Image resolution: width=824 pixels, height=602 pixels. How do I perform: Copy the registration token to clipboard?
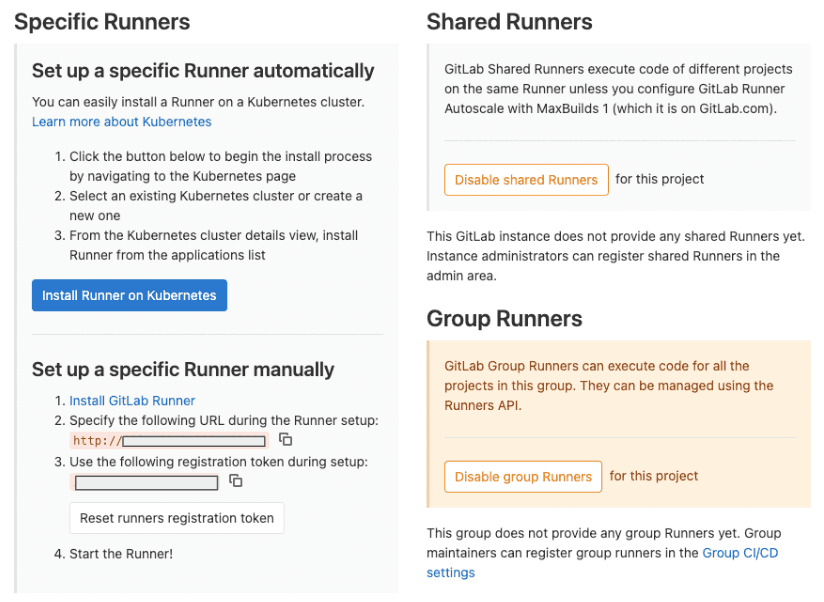(236, 481)
